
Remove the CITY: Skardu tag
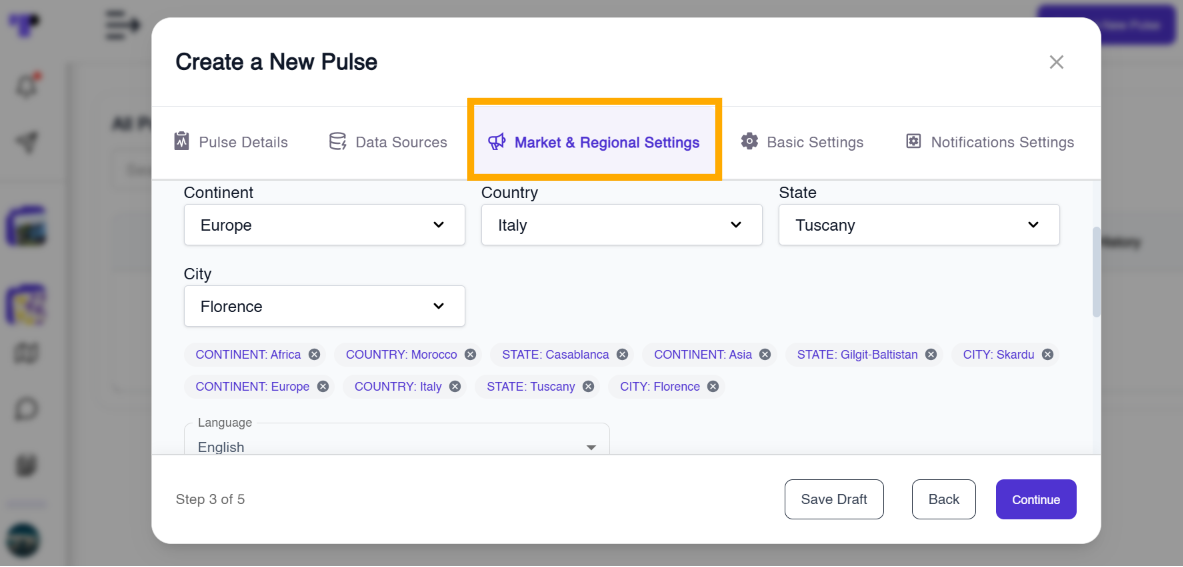(x=1047, y=354)
